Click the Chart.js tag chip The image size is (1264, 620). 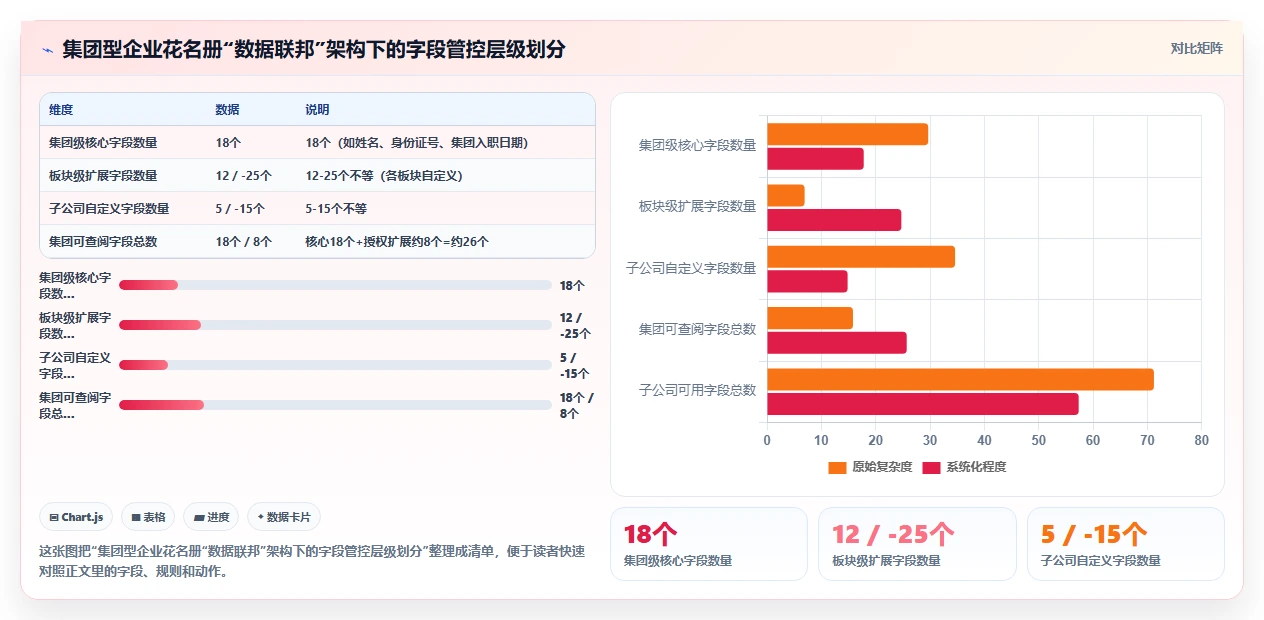tap(76, 517)
